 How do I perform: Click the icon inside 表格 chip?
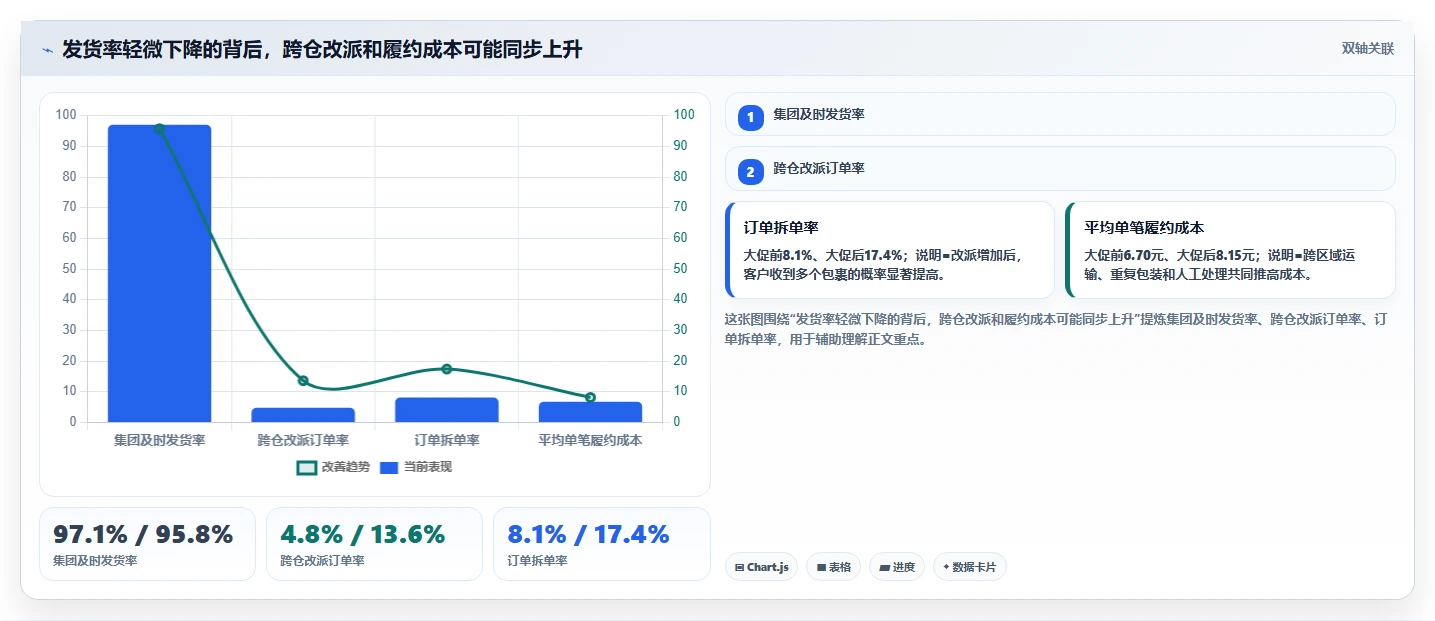pos(821,567)
